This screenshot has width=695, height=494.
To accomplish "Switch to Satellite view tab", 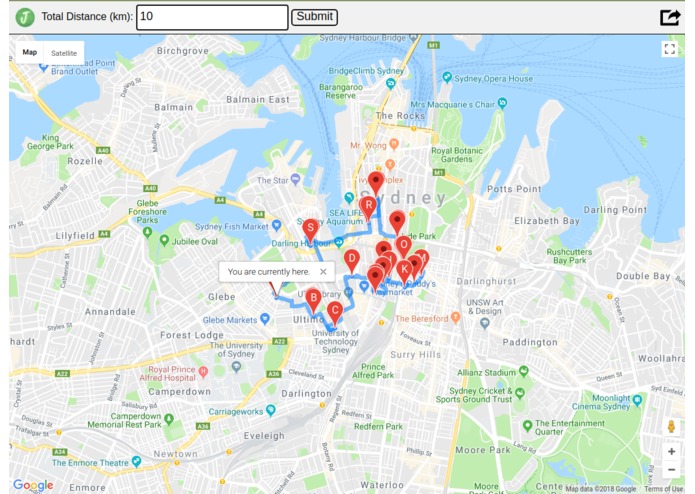I will click(x=64, y=53).
